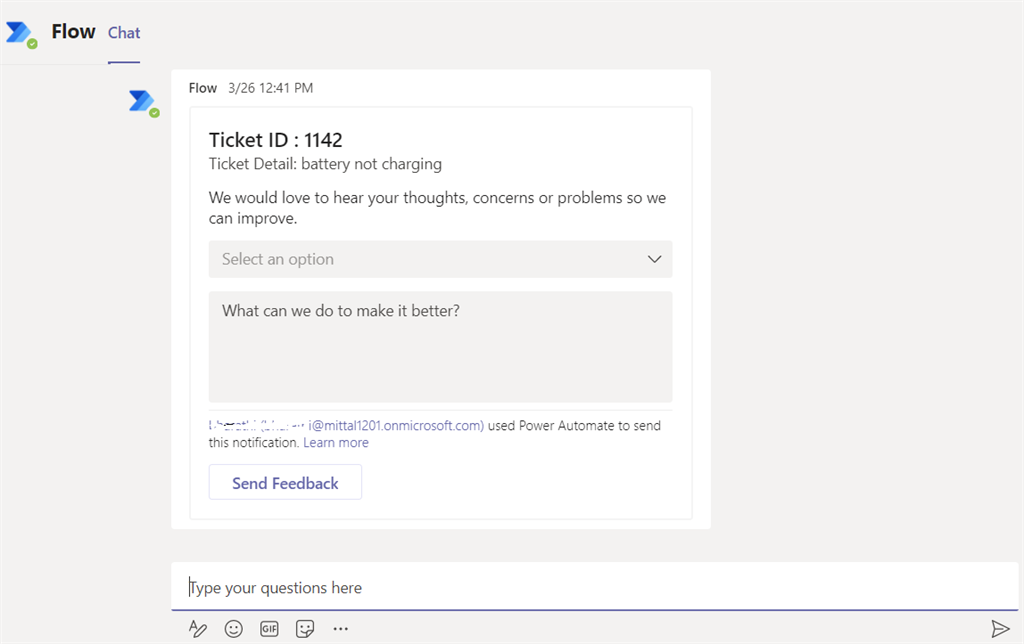Click the Flow title in the header
This screenshot has width=1024, height=644.
coord(74,32)
